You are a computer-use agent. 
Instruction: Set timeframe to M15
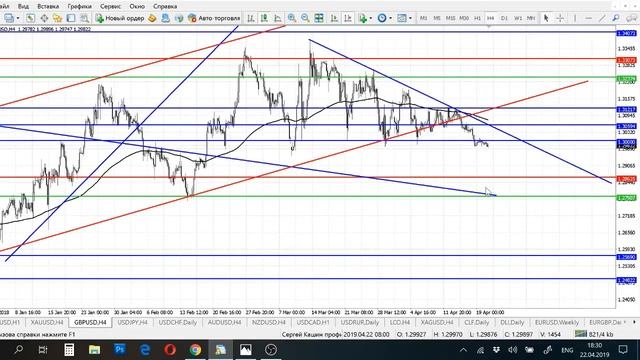[x=450, y=18]
